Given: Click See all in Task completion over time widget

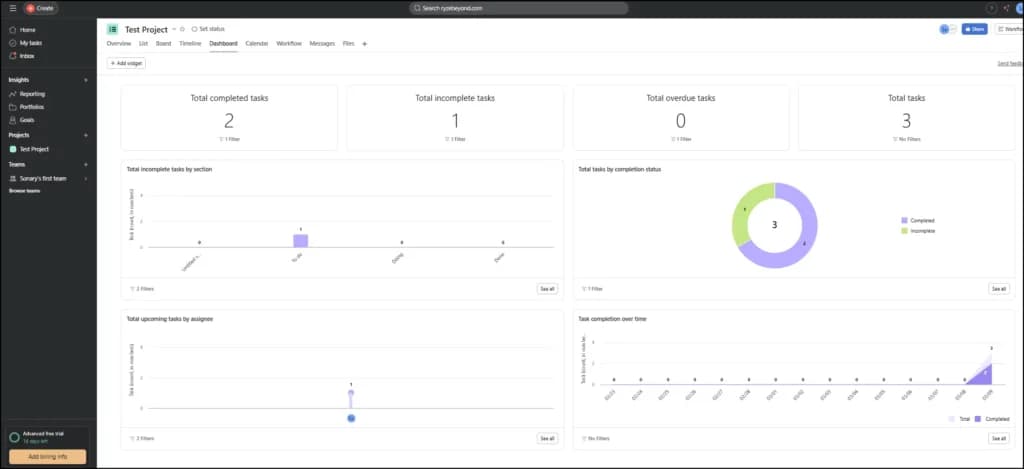Looking at the screenshot, I should pos(999,438).
